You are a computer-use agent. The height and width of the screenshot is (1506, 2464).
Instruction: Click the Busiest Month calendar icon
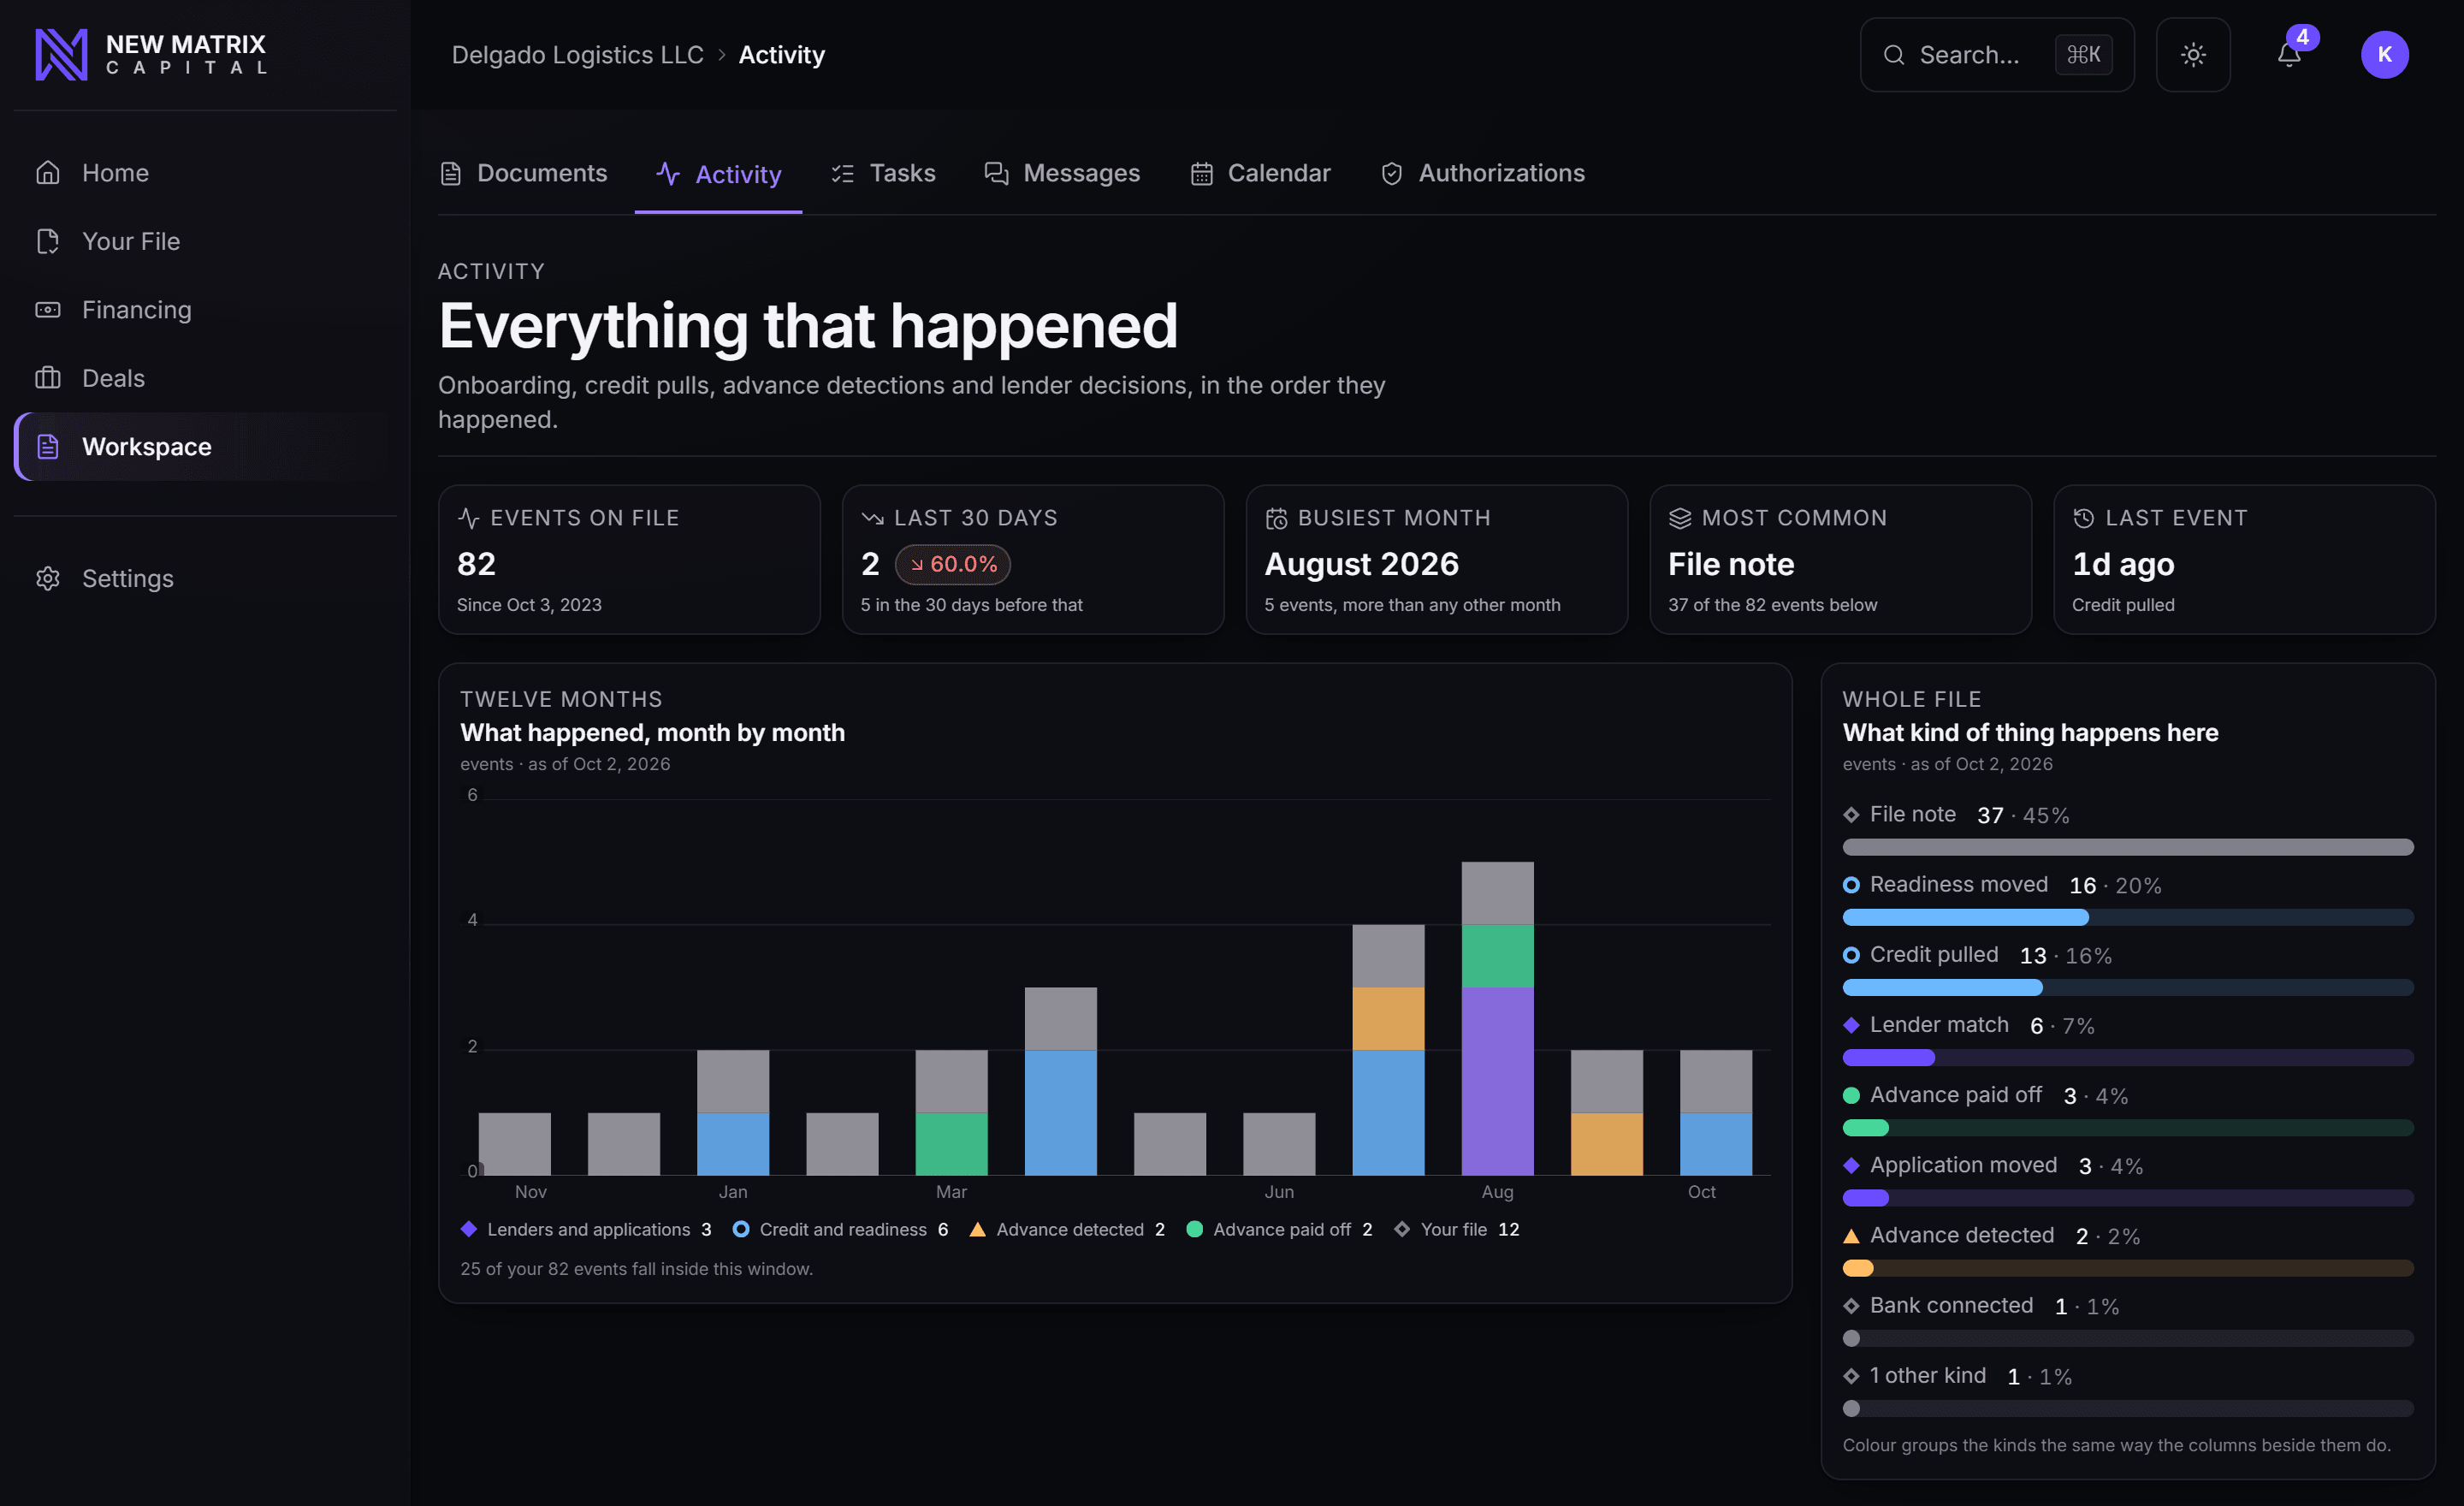(x=1276, y=518)
